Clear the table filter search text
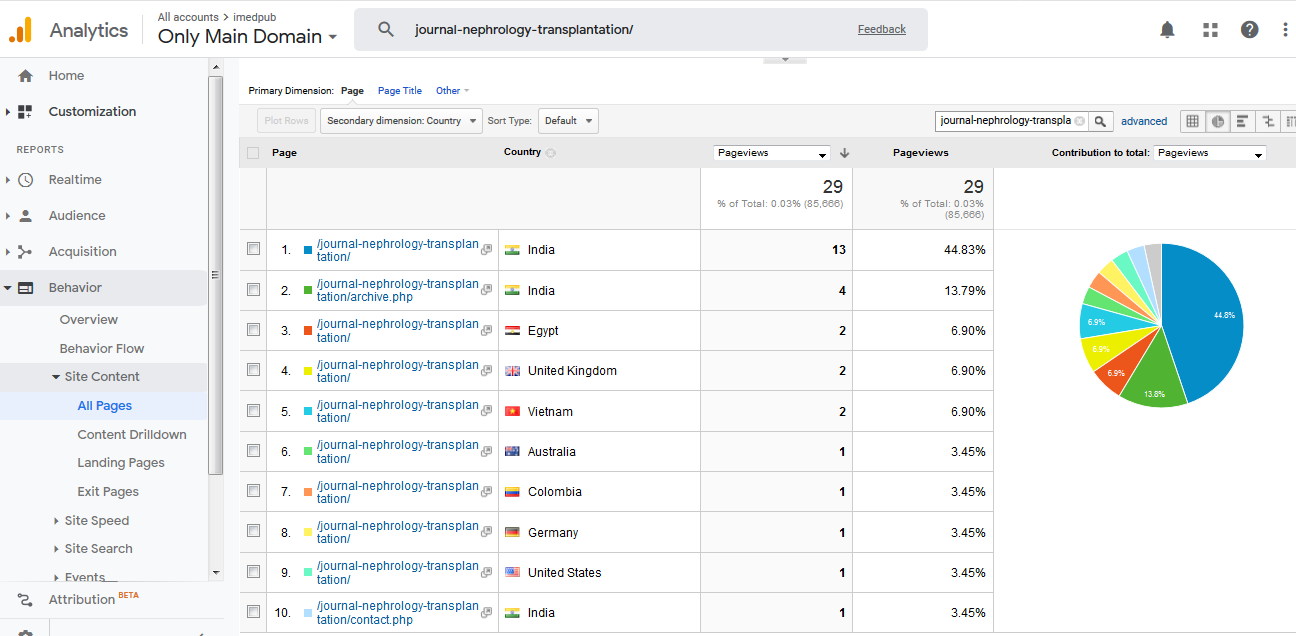 click(x=1079, y=121)
